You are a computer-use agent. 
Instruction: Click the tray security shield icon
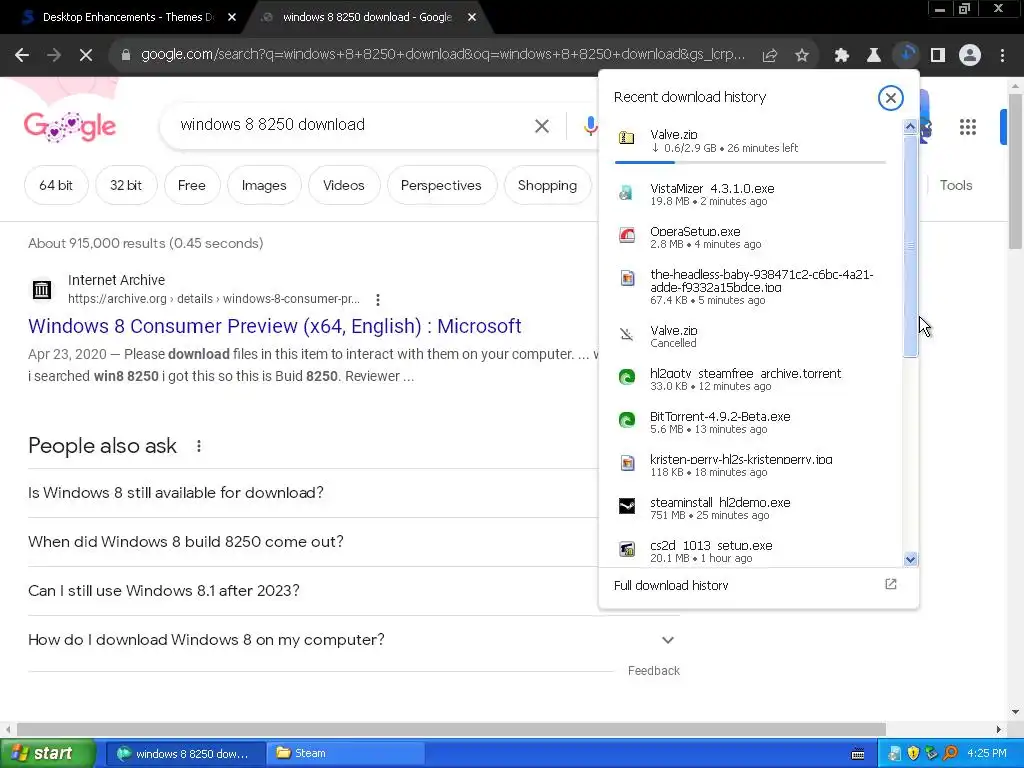(913, 754)
